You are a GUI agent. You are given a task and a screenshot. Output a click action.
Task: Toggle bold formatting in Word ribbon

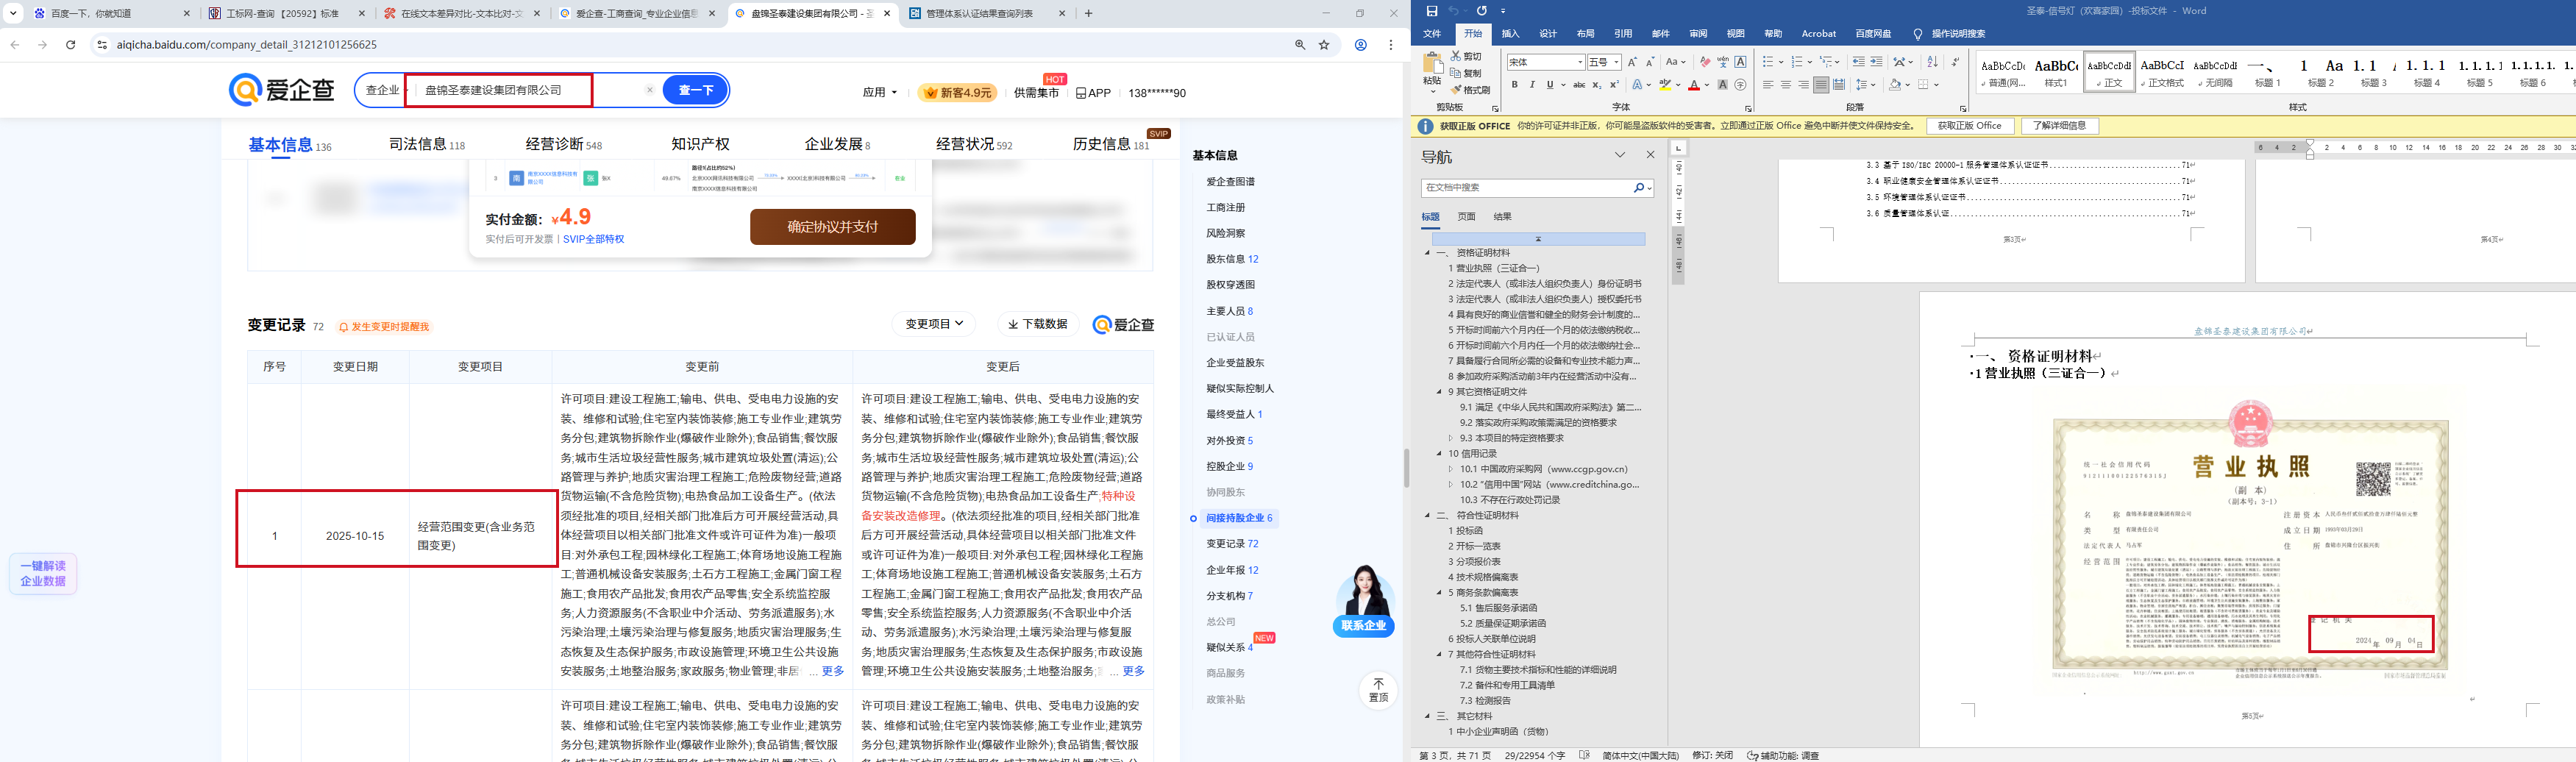tap(1515, 85)
